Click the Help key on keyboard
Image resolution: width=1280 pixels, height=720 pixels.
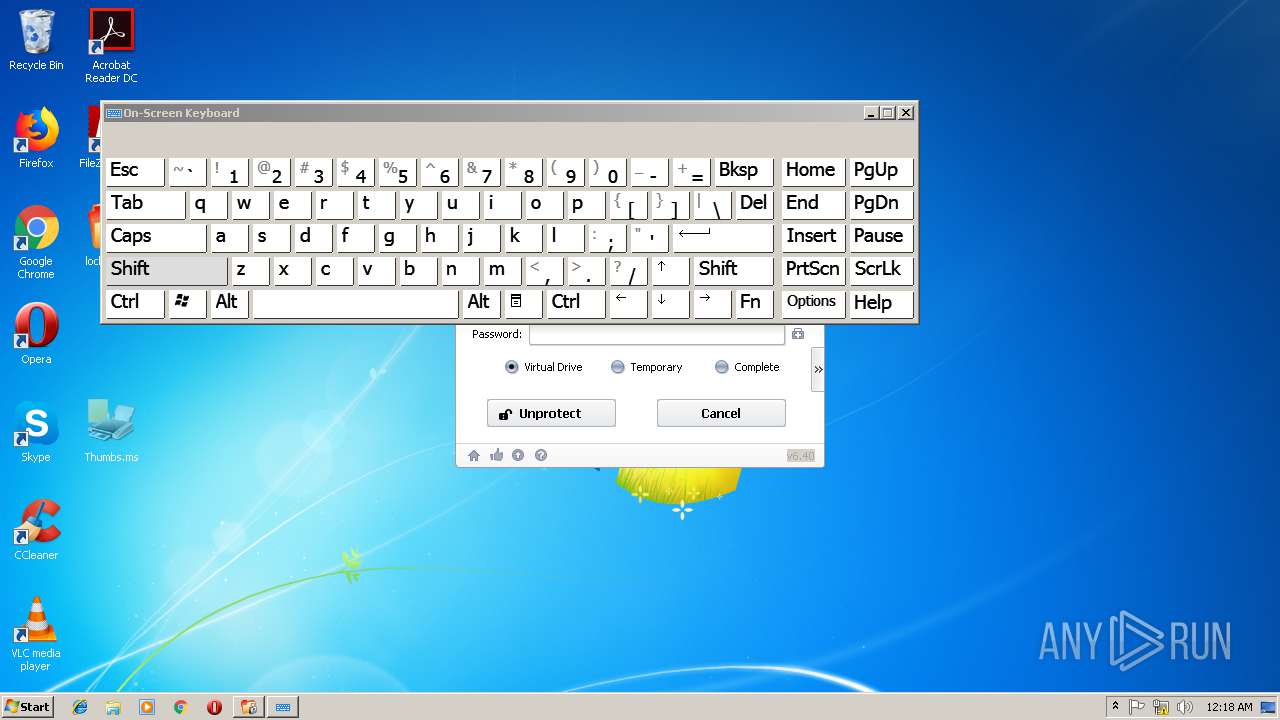880,303
